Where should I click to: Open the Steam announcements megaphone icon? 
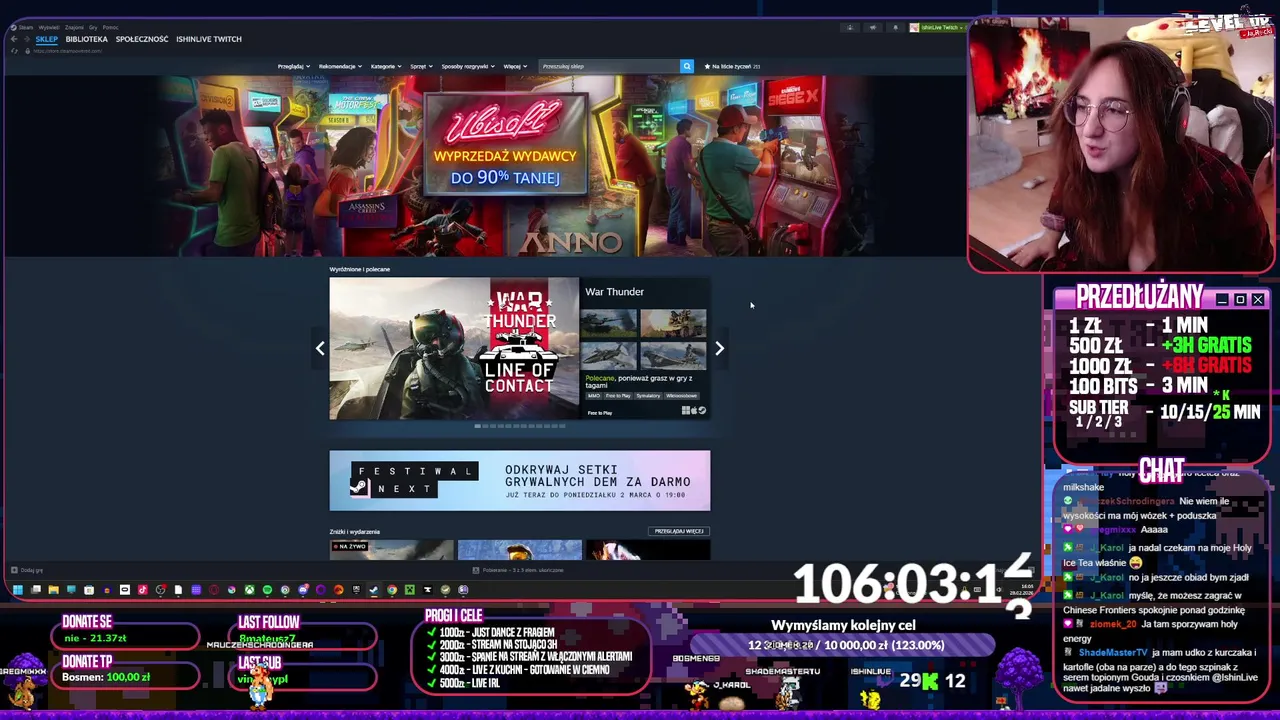873,28
